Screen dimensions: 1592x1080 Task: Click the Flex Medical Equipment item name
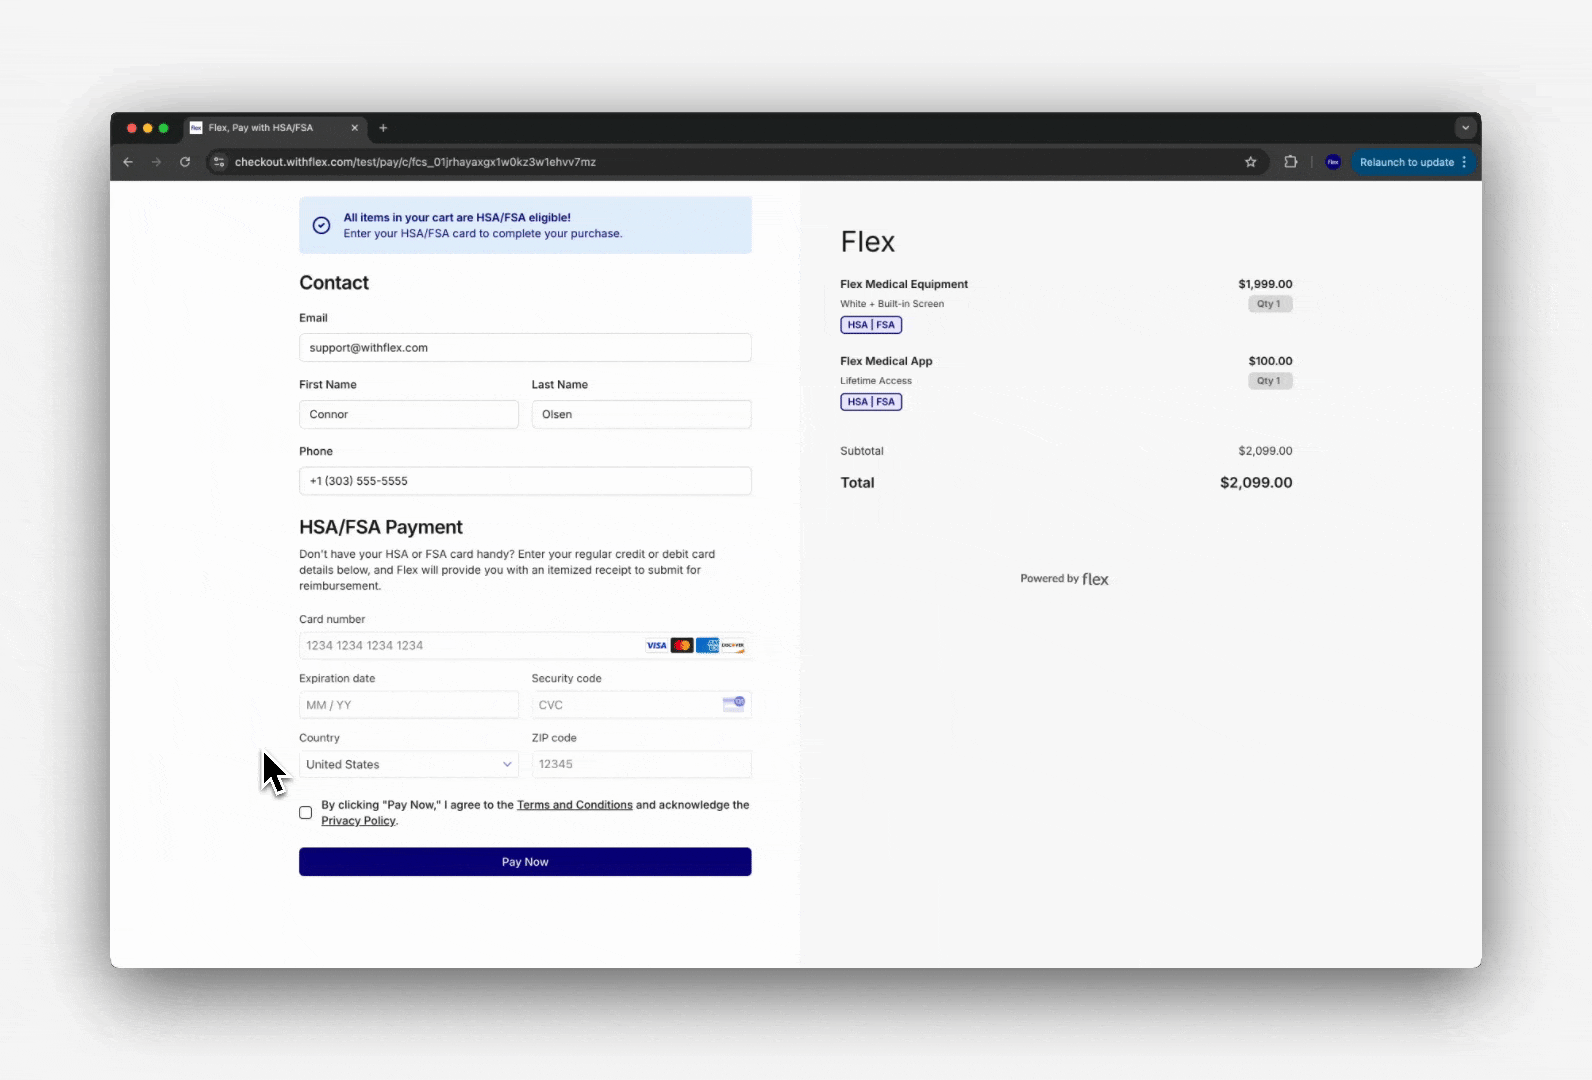pyautogui.click(x=904, y=284)
